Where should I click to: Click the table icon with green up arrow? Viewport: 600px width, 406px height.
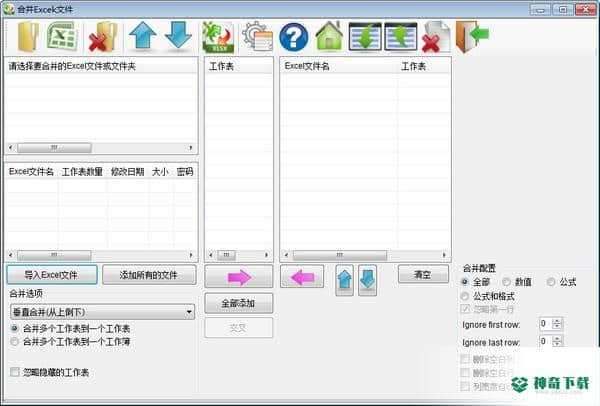click(401, 37)
